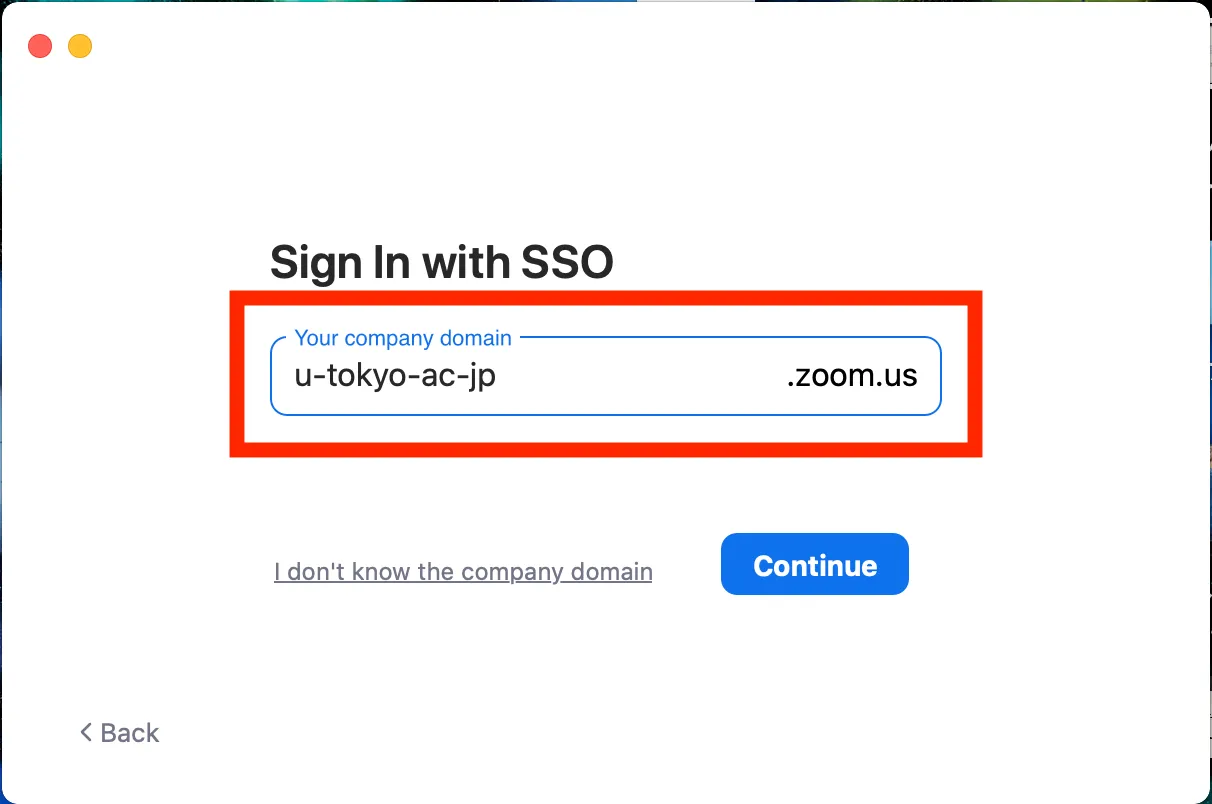The image size is (1212, 804).
Task: Click the "u-tokyo-ac-jp" text in the field
Action: pos(395,376)
